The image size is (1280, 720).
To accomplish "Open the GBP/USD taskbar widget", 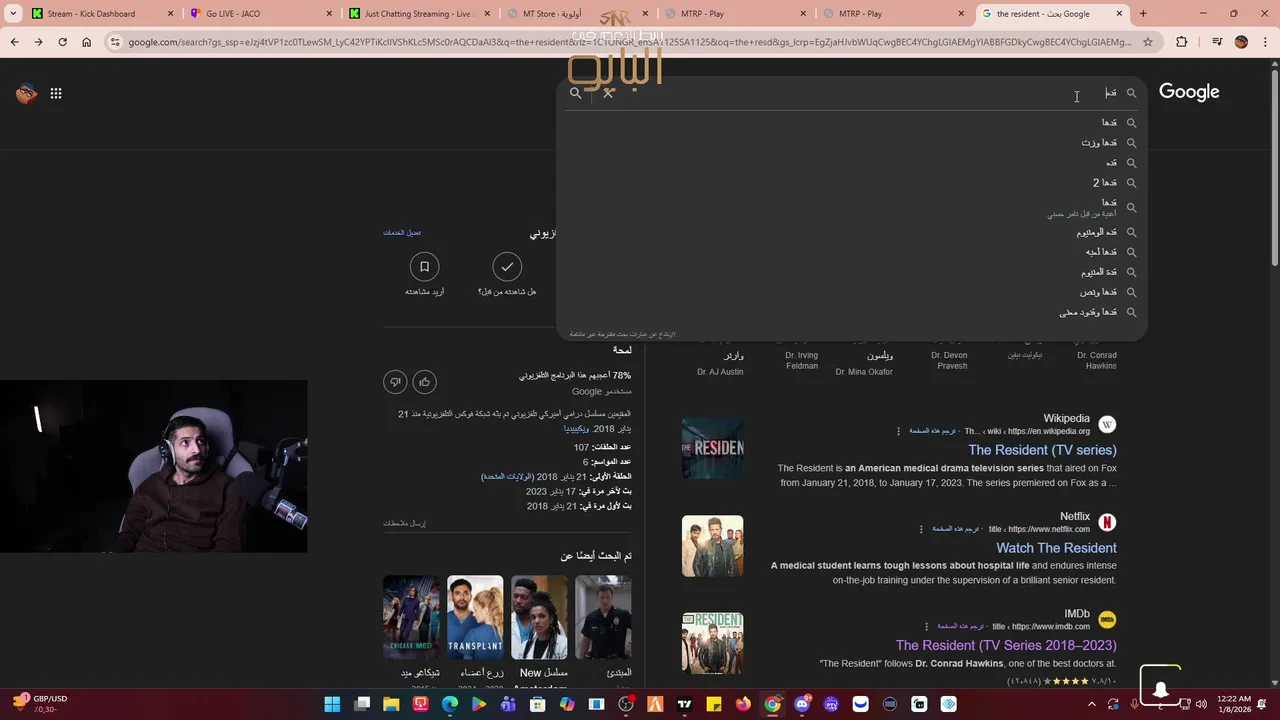I will 40,704.
